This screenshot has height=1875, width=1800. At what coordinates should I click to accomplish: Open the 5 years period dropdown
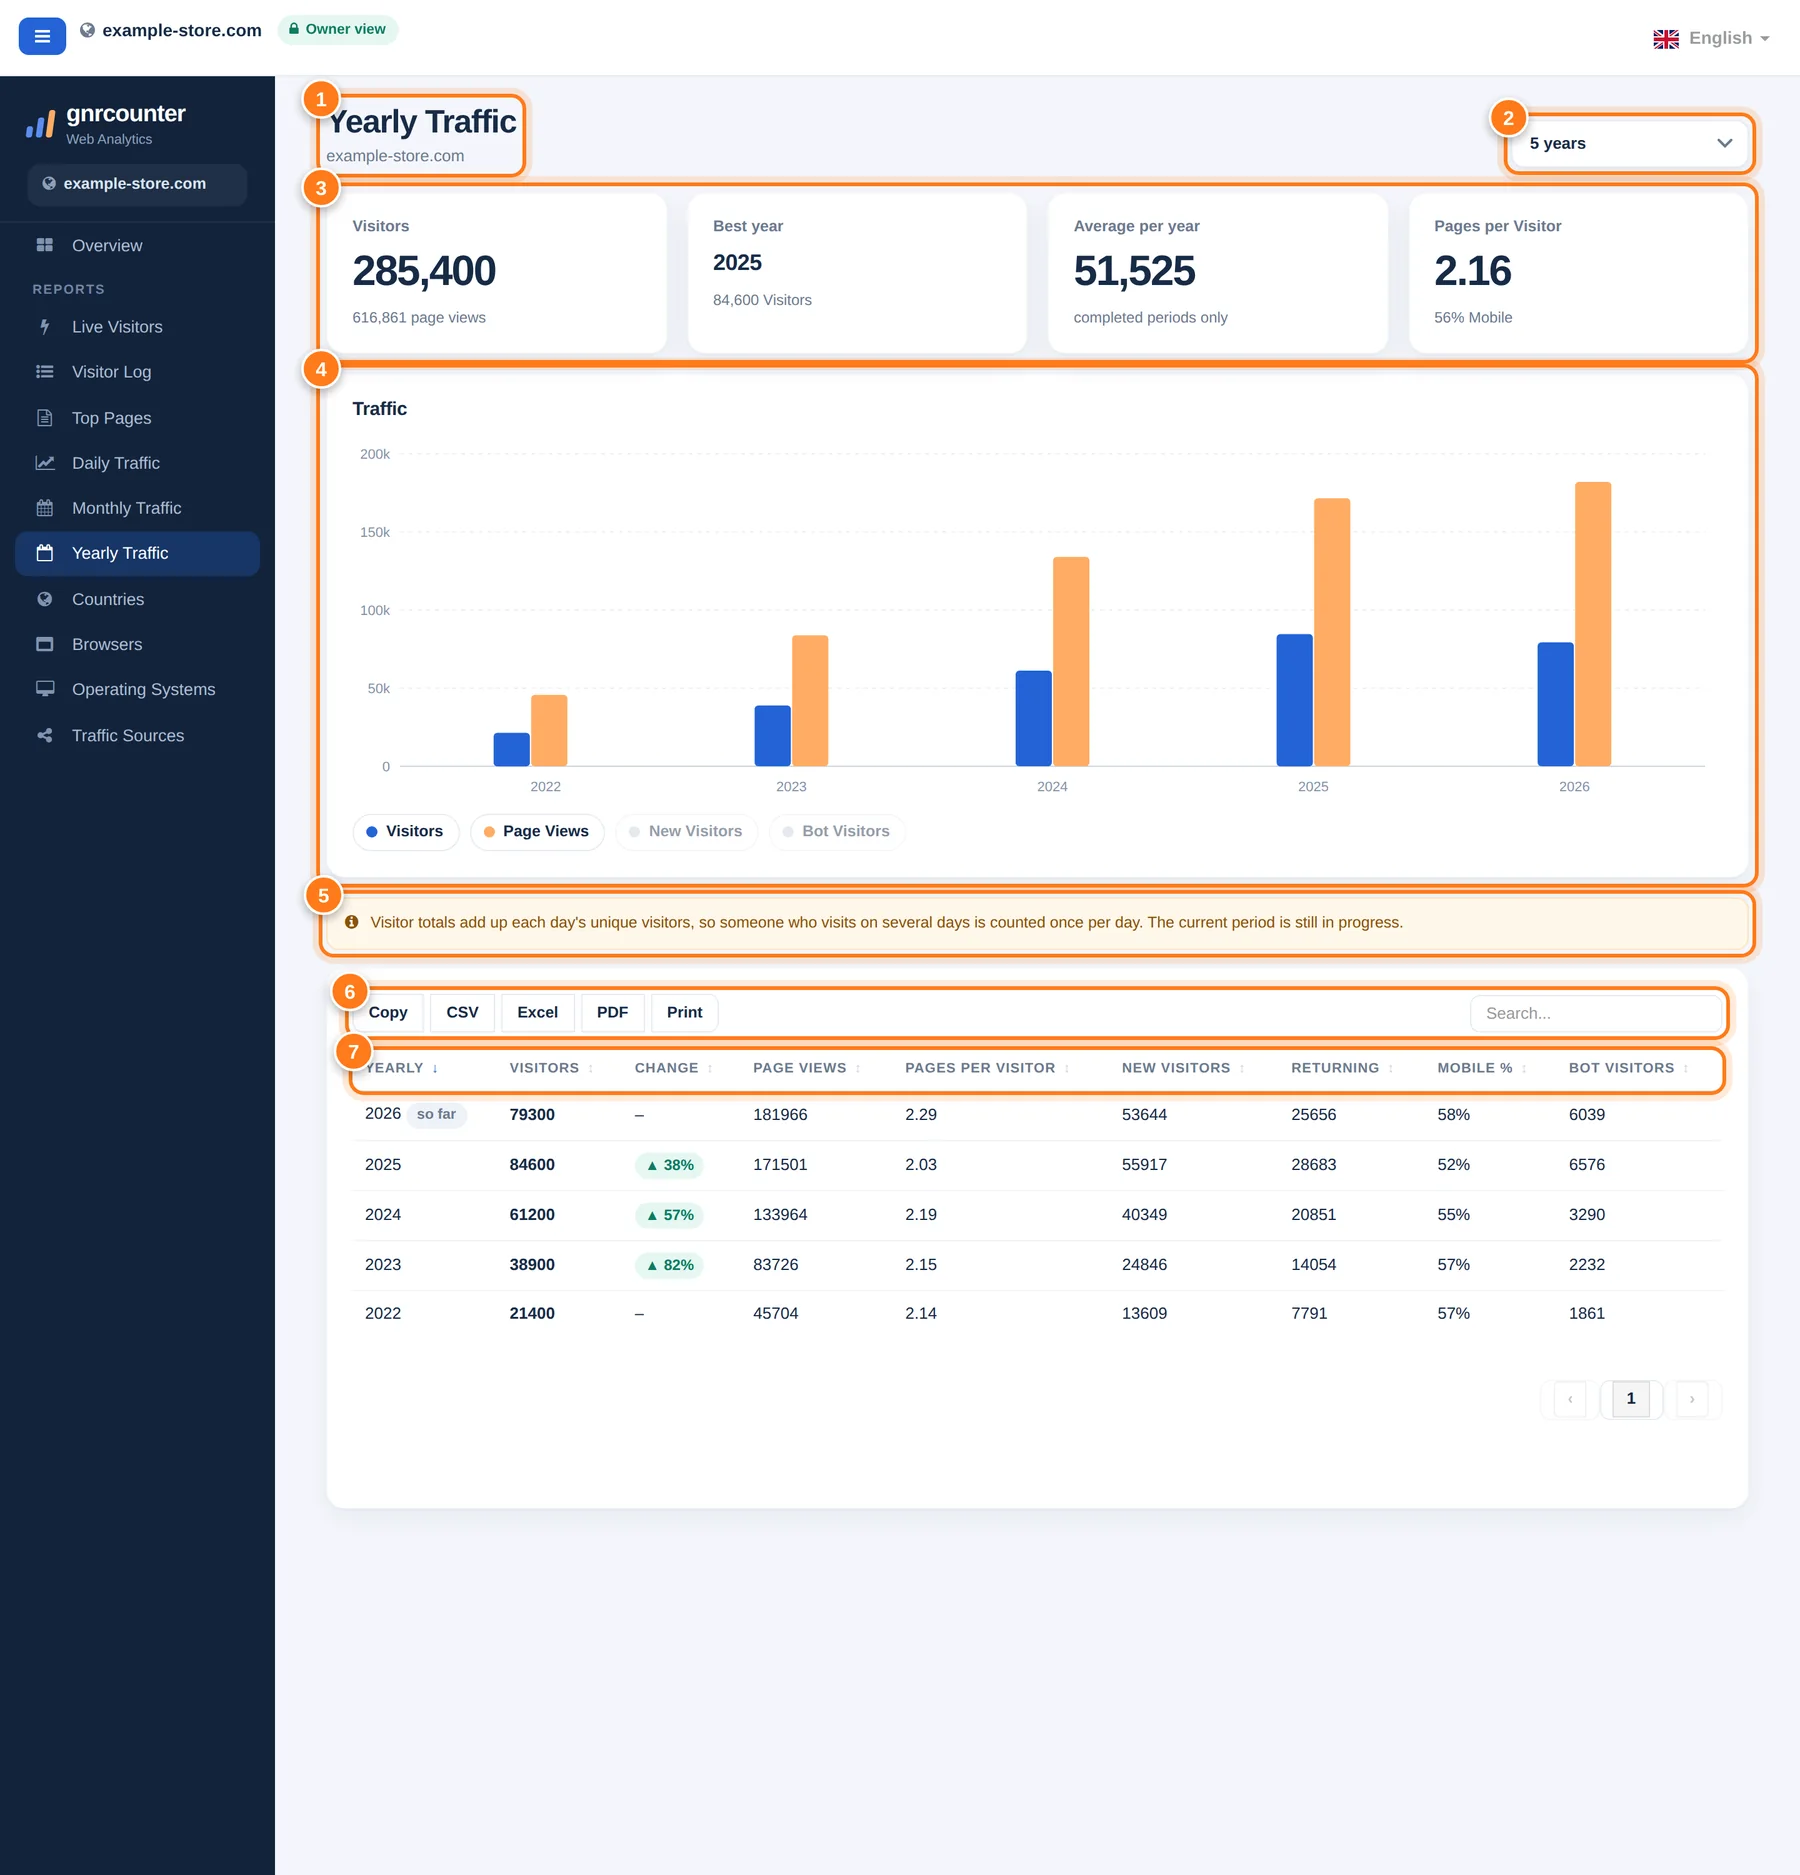pyautogui.click(x=1630, y=143)
